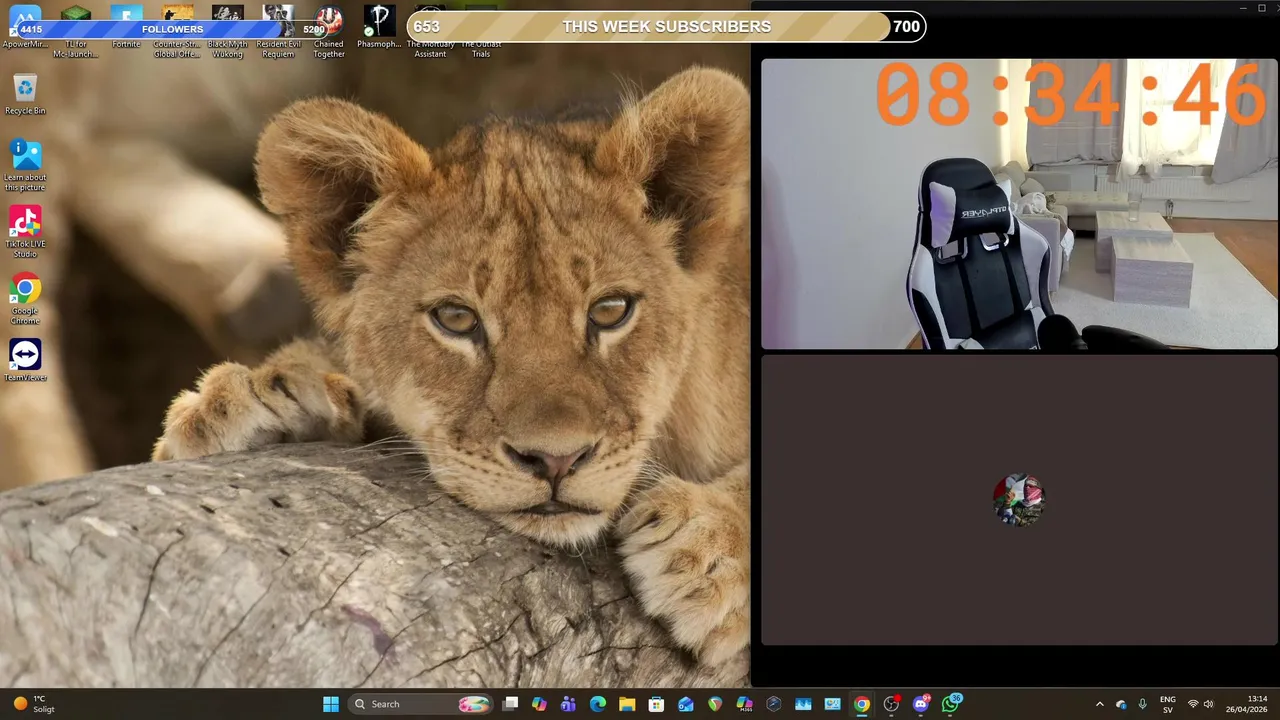1280x720 pixels.
Task: Click the taskbar Search box
Action: [x=421, y=704]
